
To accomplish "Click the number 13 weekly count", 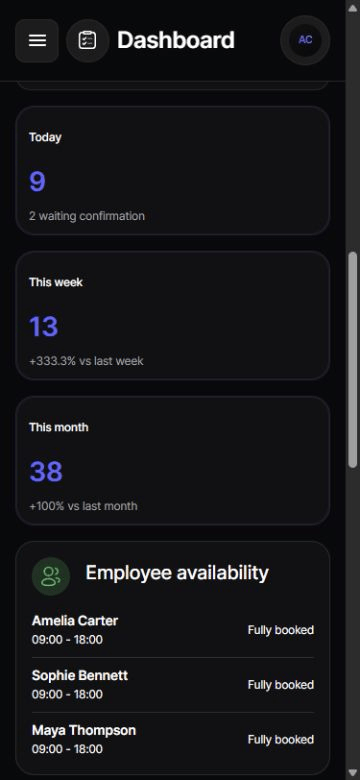I will pyautogui.click(x=44, y=327).
